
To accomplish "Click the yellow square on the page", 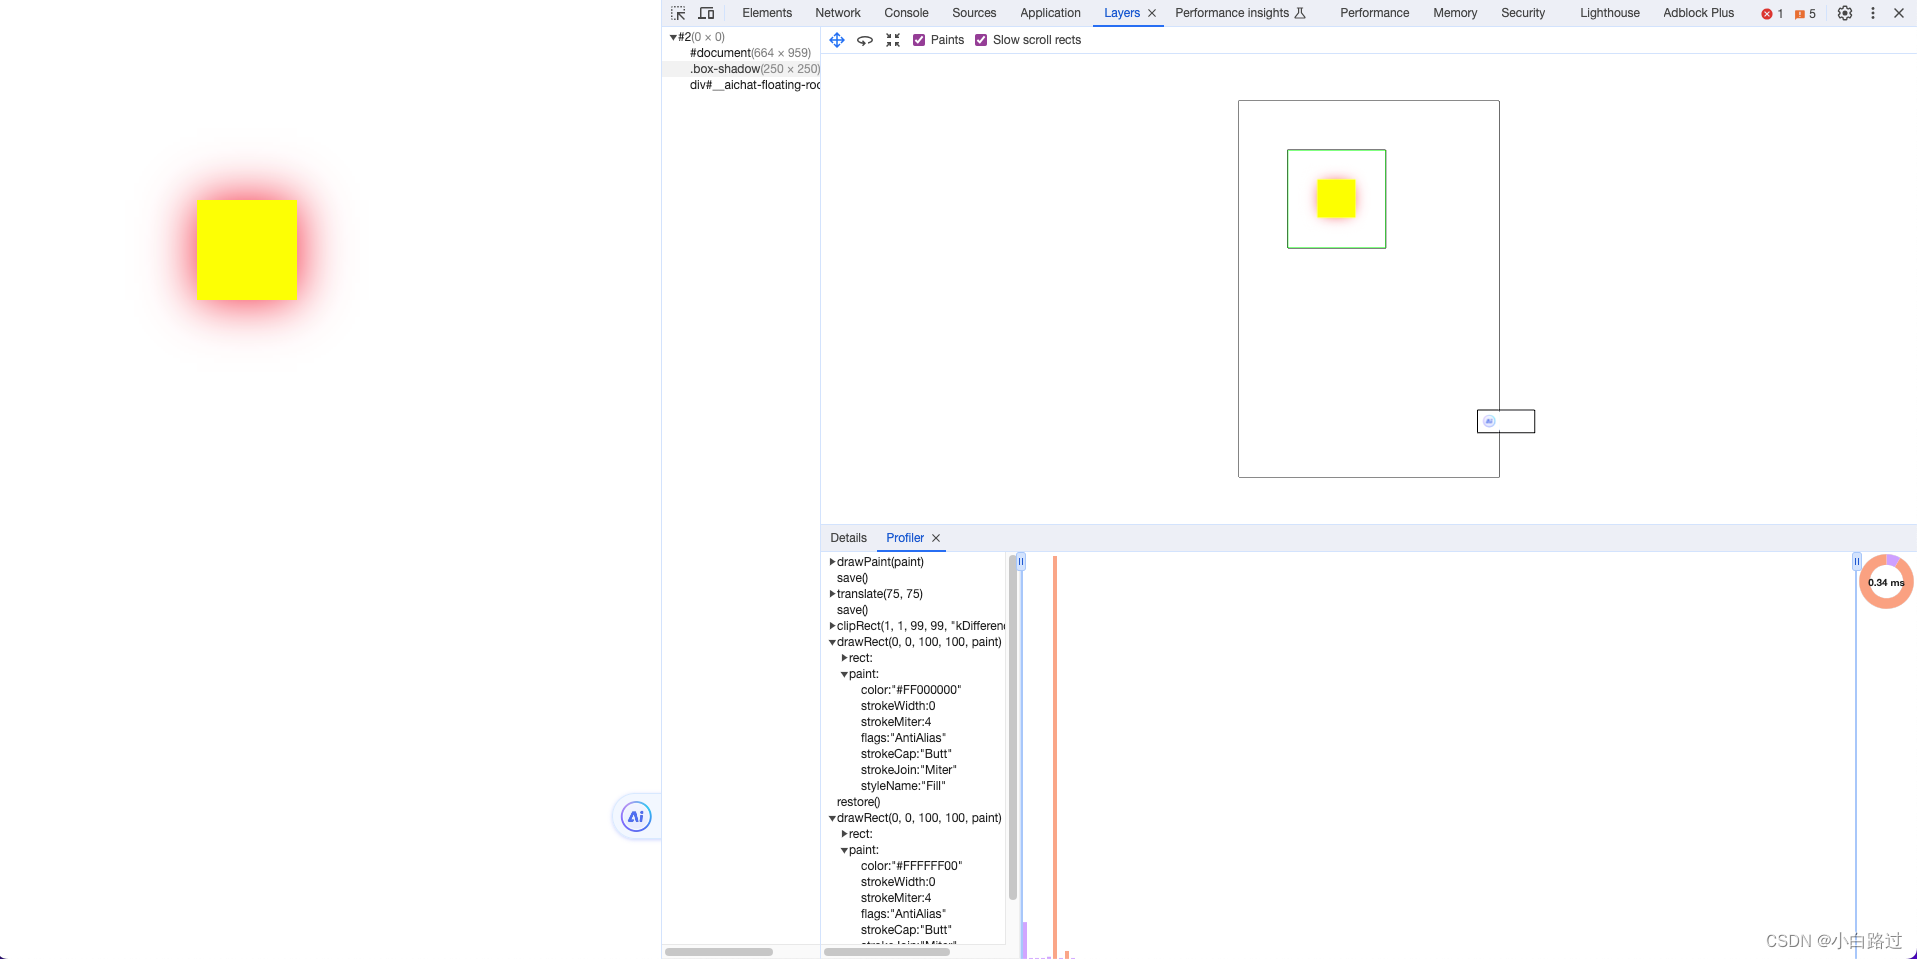I will click(x=247, y=250).
